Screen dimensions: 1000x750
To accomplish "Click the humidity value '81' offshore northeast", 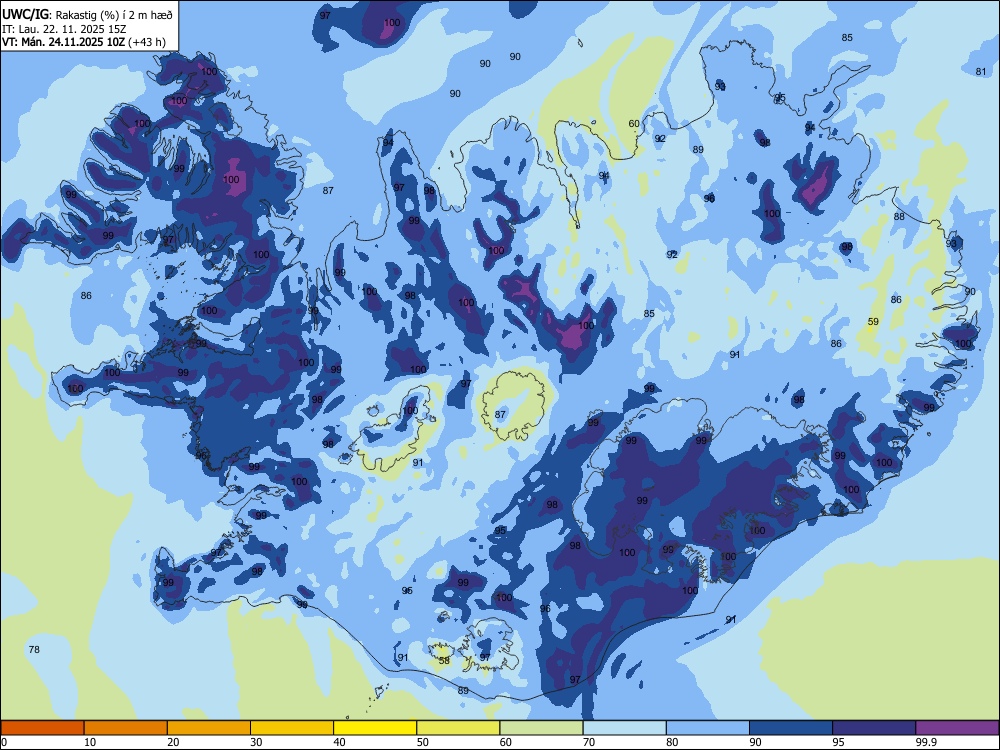I will [x=981, y=71].
